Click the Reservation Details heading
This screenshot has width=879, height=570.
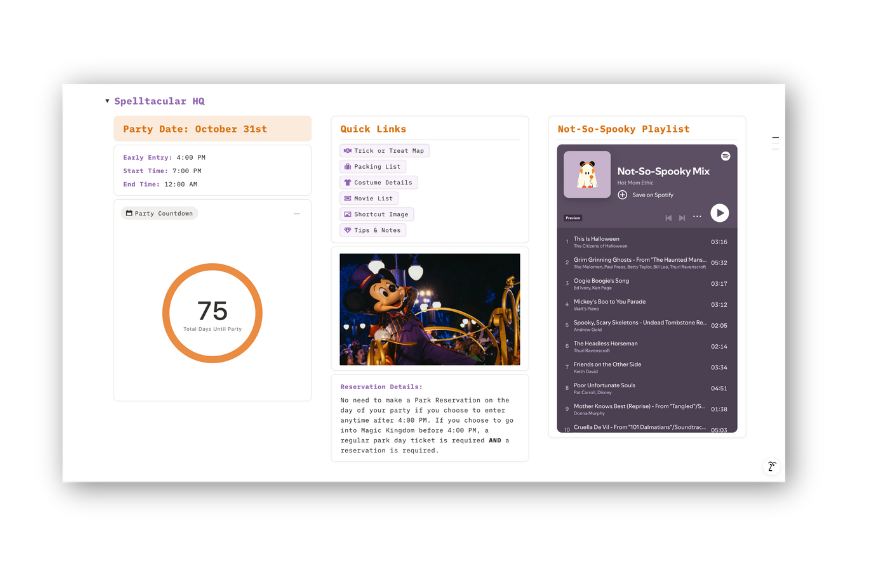click(x=381, y=387)
